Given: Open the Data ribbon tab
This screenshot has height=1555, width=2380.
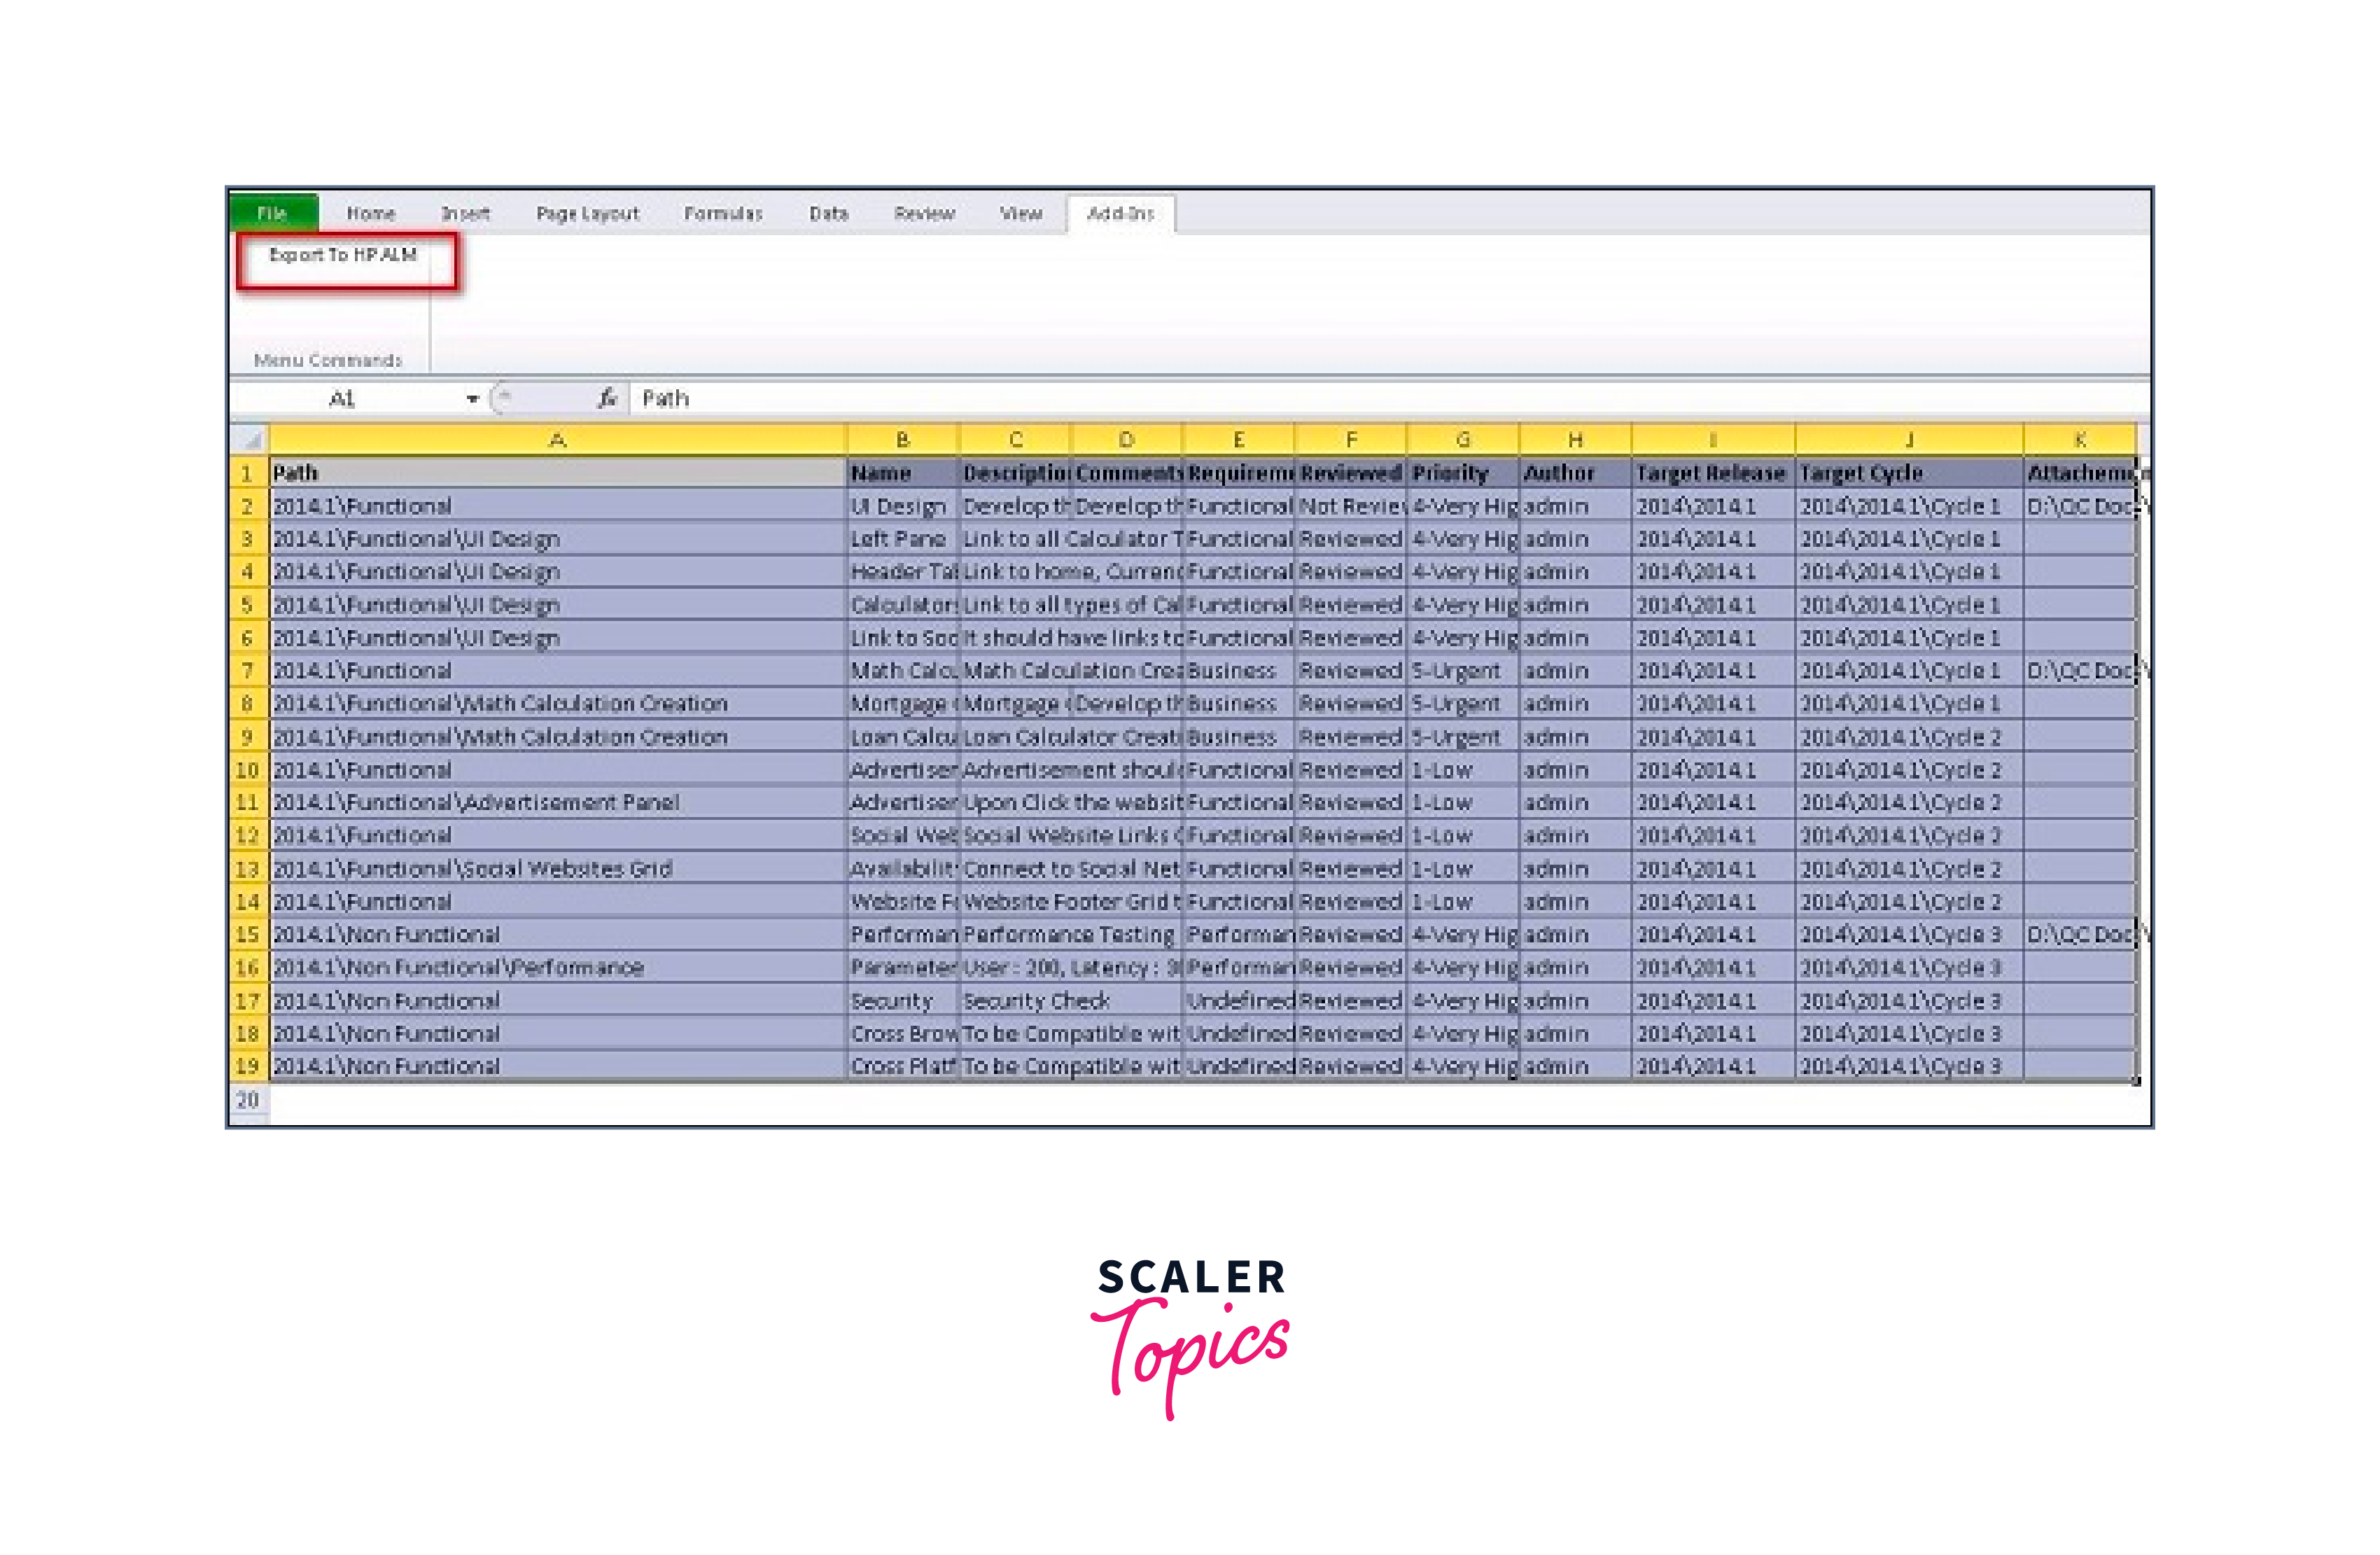Looking at the screenshot, I should click(x=828, y=213).
